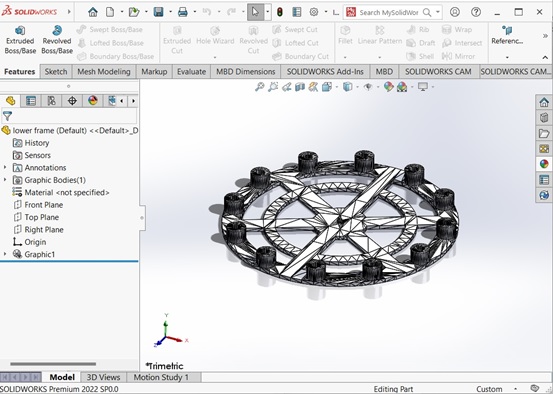
Task: Expand the Graphic1 feature node
Action: (5, 254)
